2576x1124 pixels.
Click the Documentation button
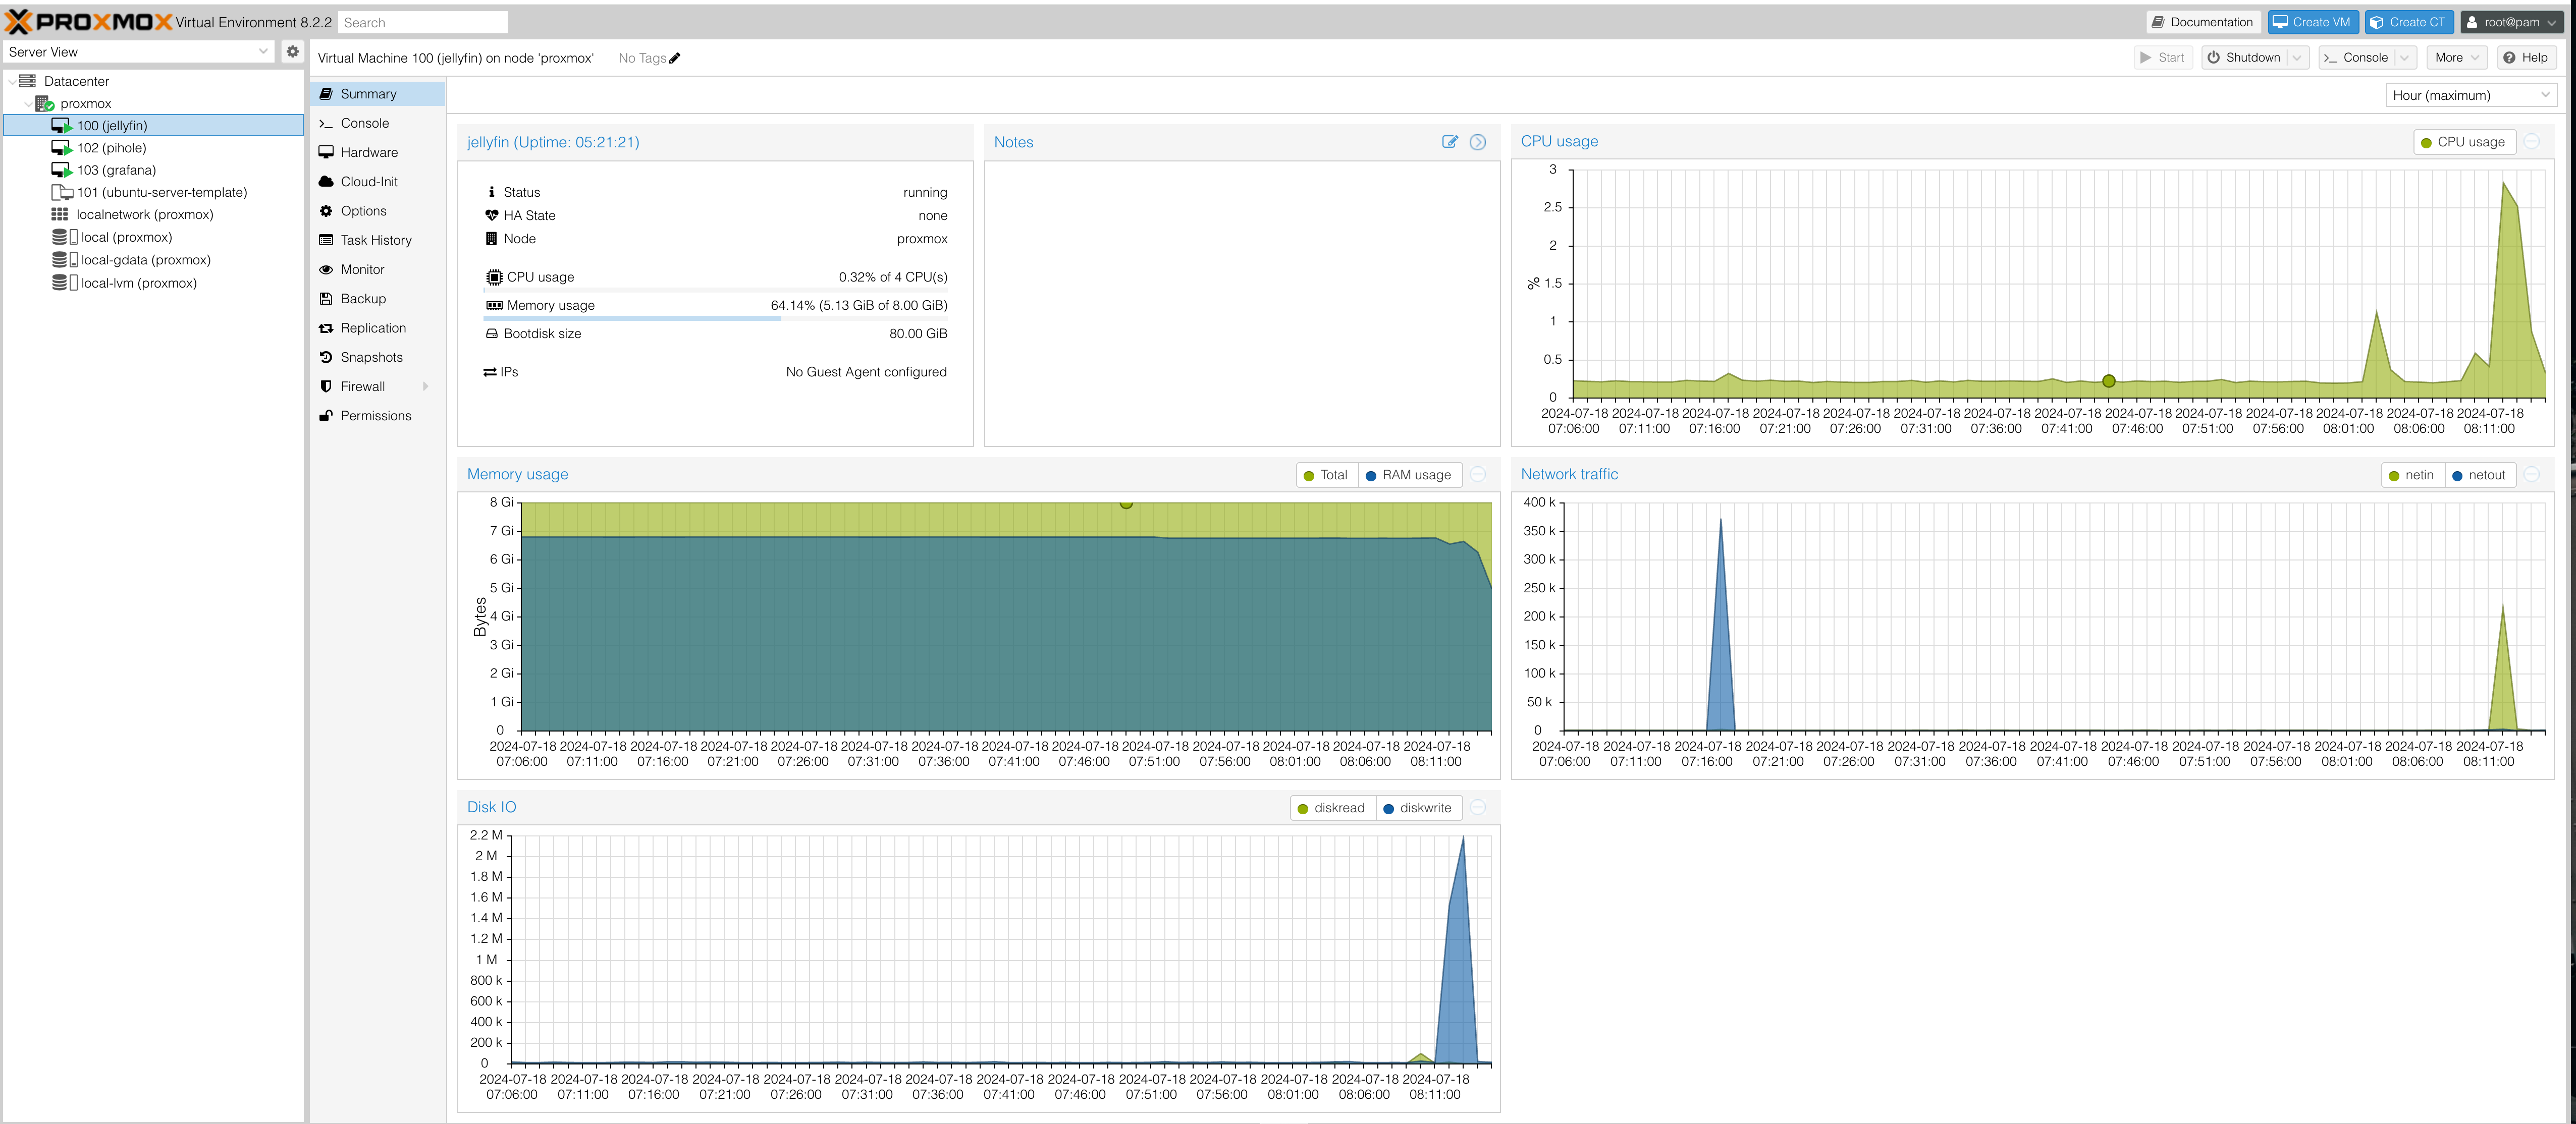click(x=2202, y=22)
